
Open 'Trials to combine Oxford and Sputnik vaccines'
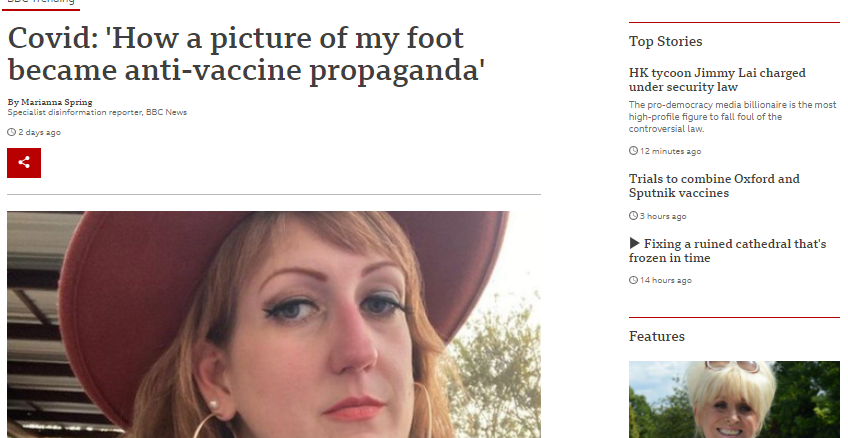coord(714,185)
